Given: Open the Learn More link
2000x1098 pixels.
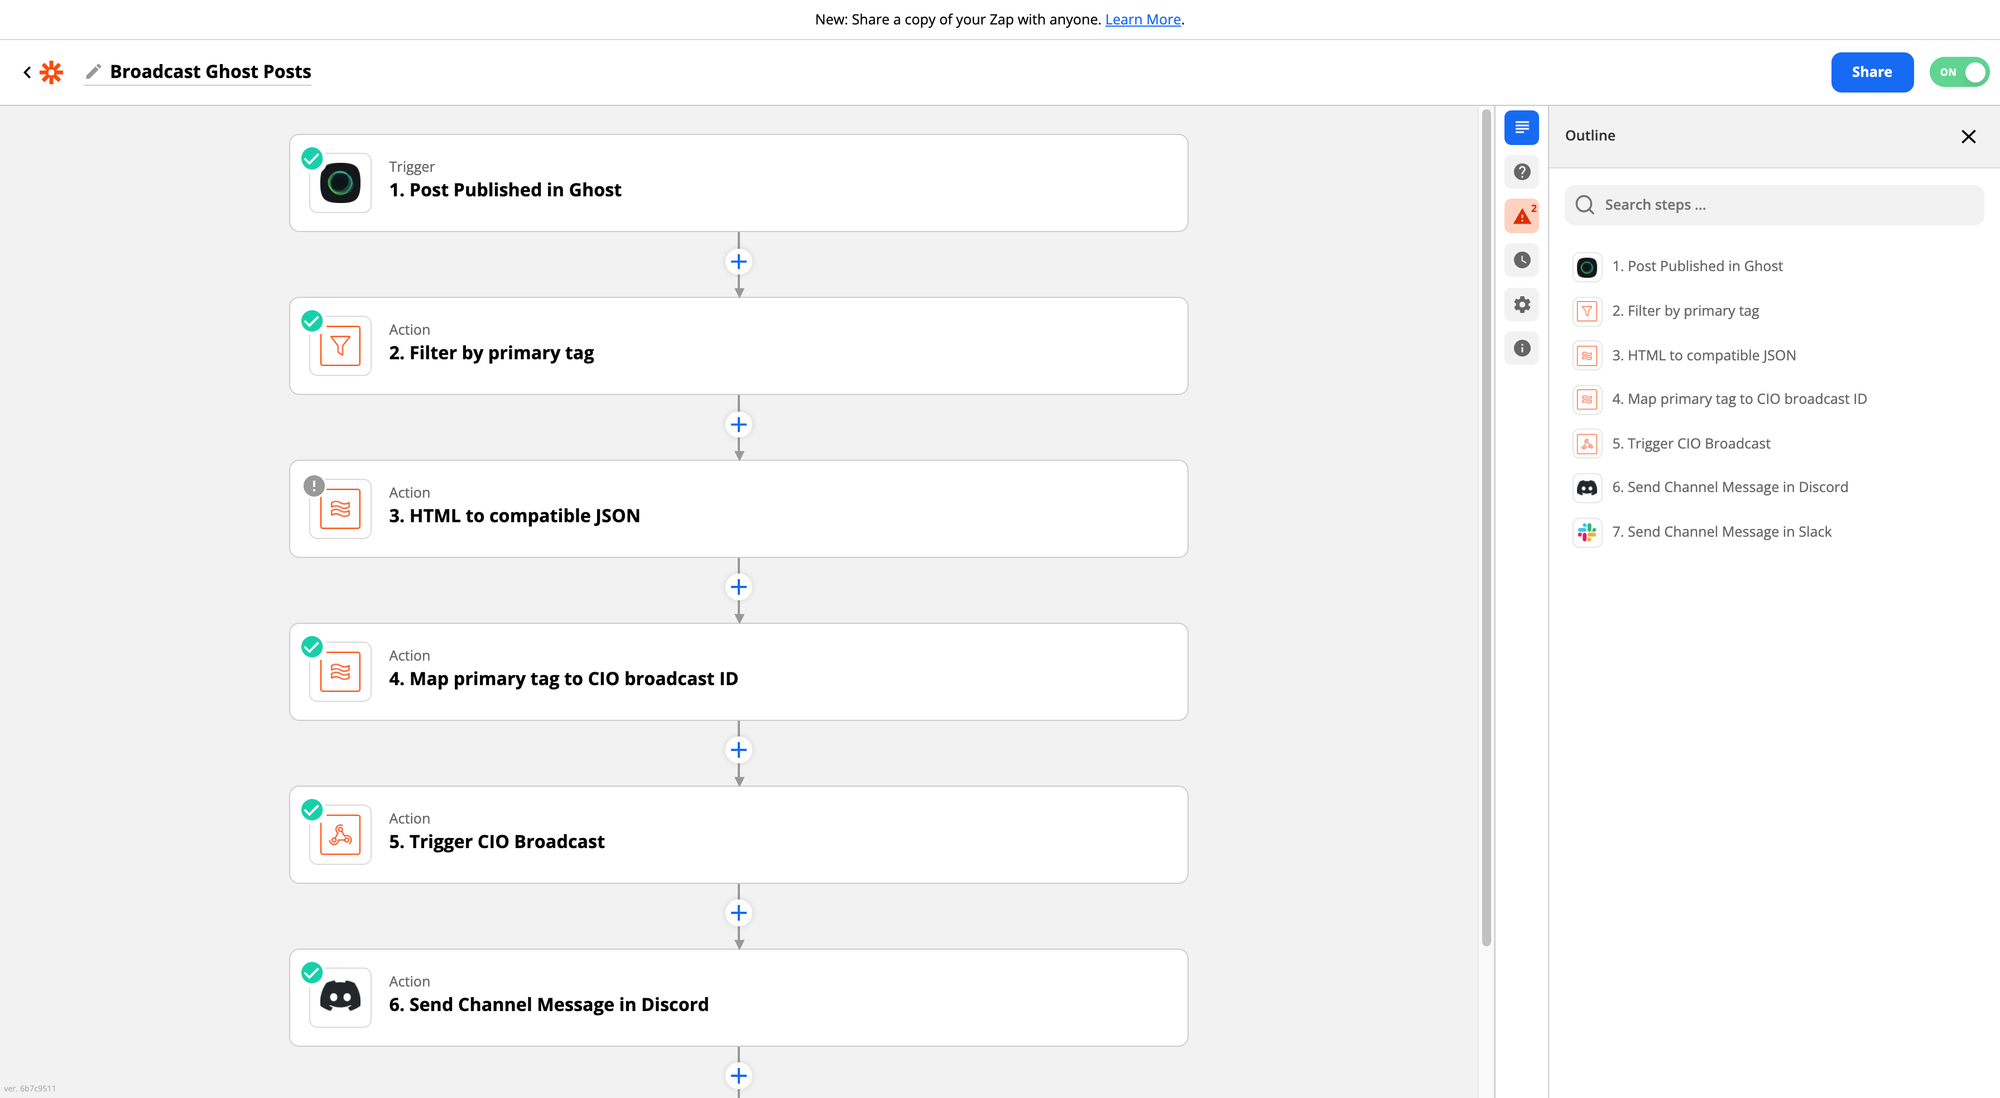Looking at the screenshot, I should point(1142,19).
